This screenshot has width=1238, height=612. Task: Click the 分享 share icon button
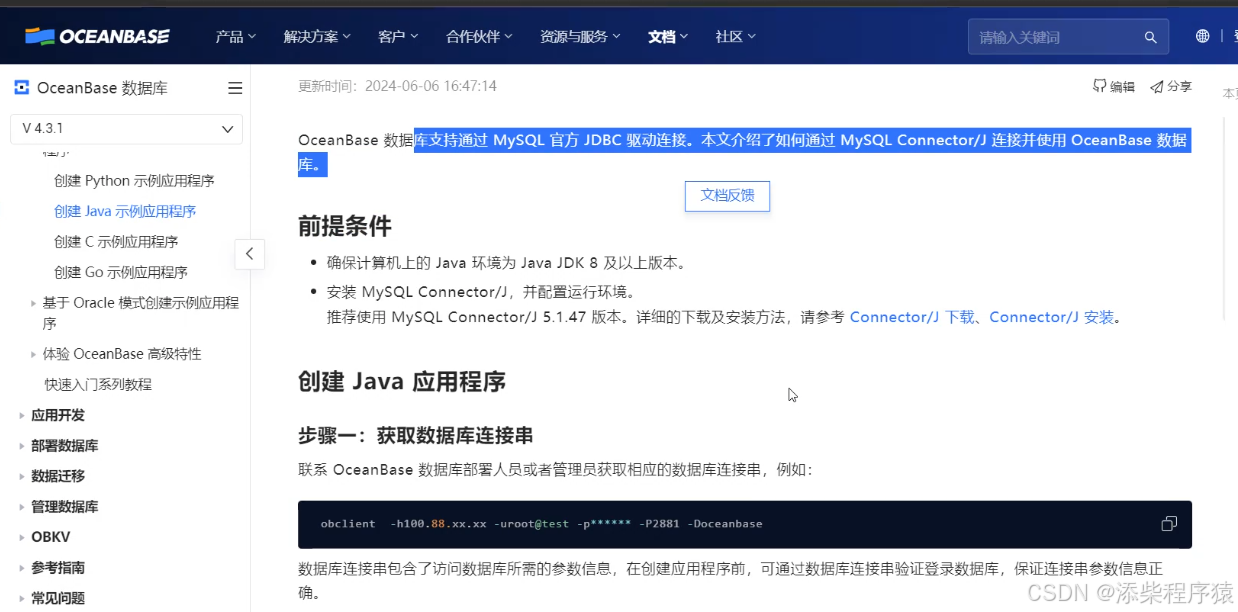[1171, 87]
